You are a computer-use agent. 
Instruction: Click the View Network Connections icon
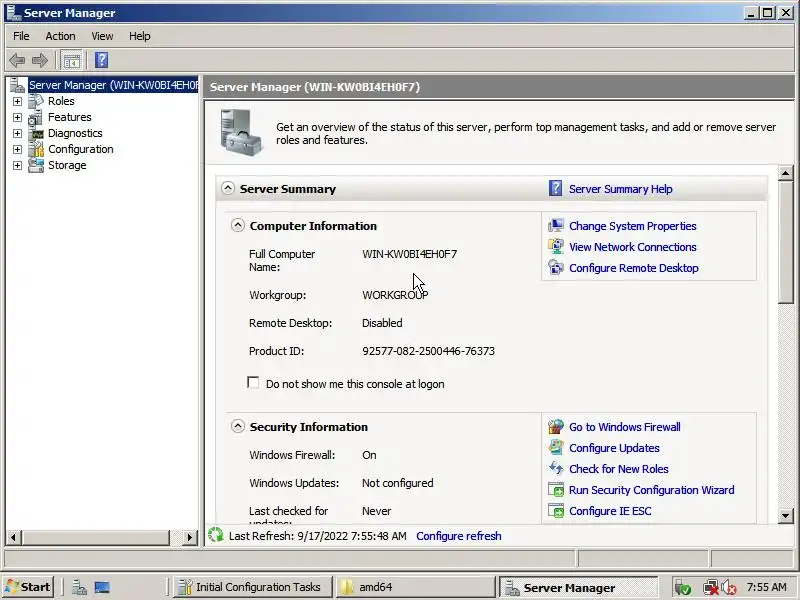(x=556, y=246)
